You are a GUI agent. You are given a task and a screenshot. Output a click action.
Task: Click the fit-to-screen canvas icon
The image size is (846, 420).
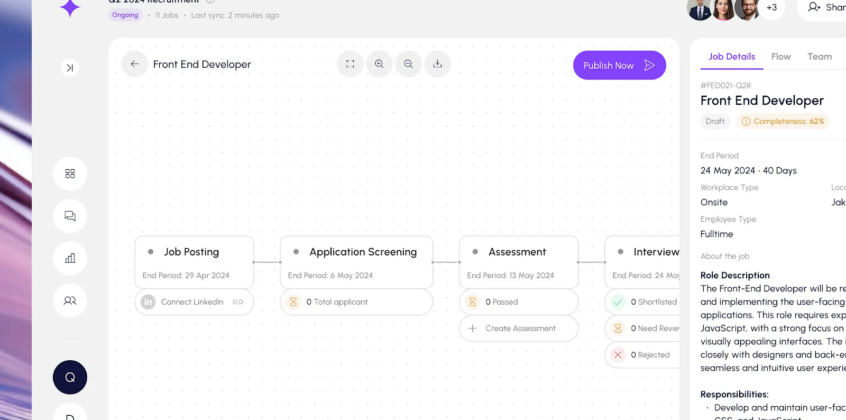coord(350,64)
